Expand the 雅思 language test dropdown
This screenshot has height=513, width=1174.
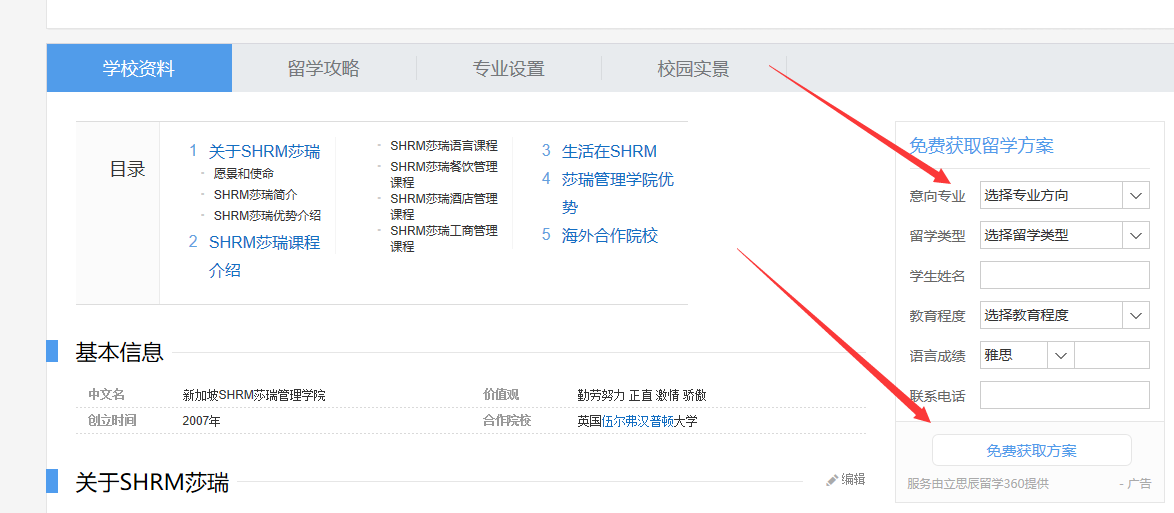pos(1060,355)
